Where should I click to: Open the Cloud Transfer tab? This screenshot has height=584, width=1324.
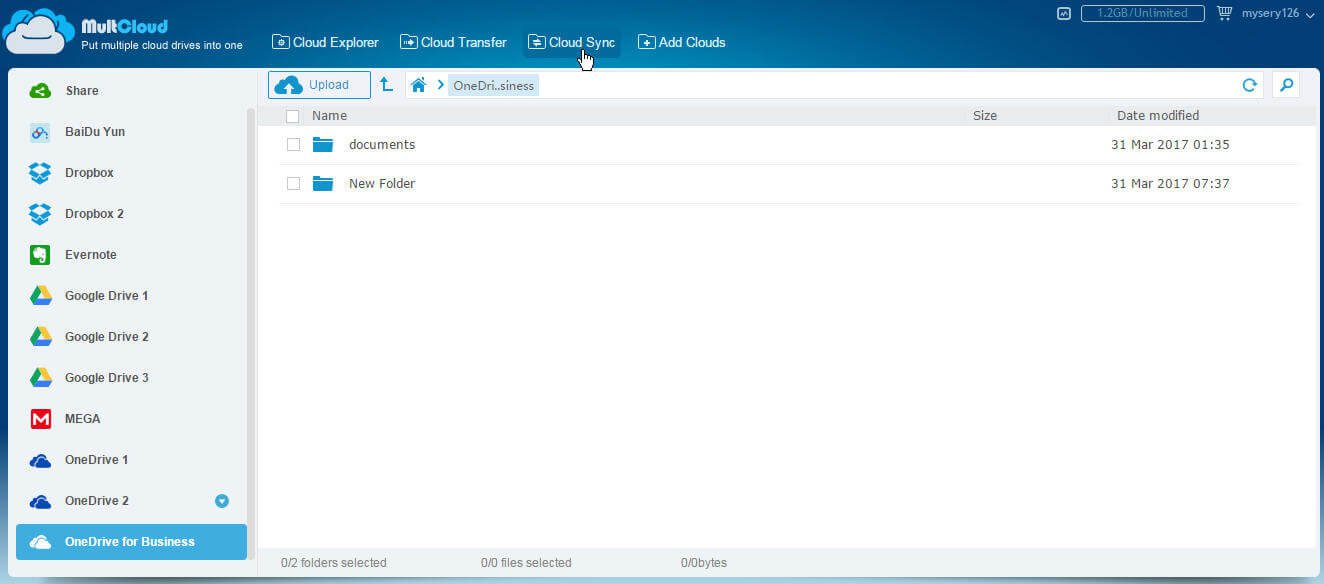click(453, 43)
